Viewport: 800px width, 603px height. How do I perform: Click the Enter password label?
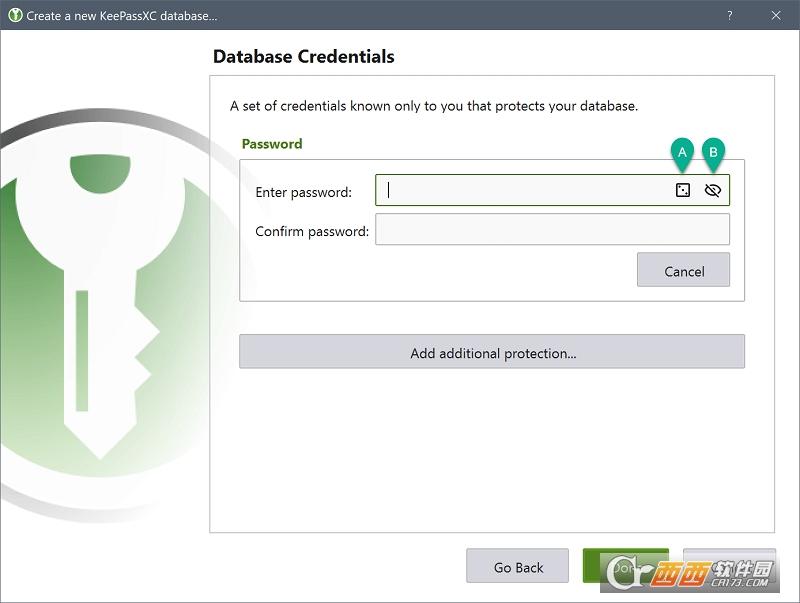click(x=304, y=192)
